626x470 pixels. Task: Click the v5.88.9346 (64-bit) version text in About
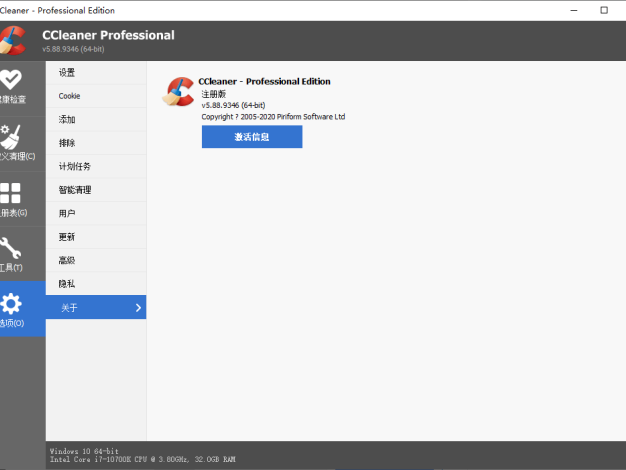click(233, 105)
